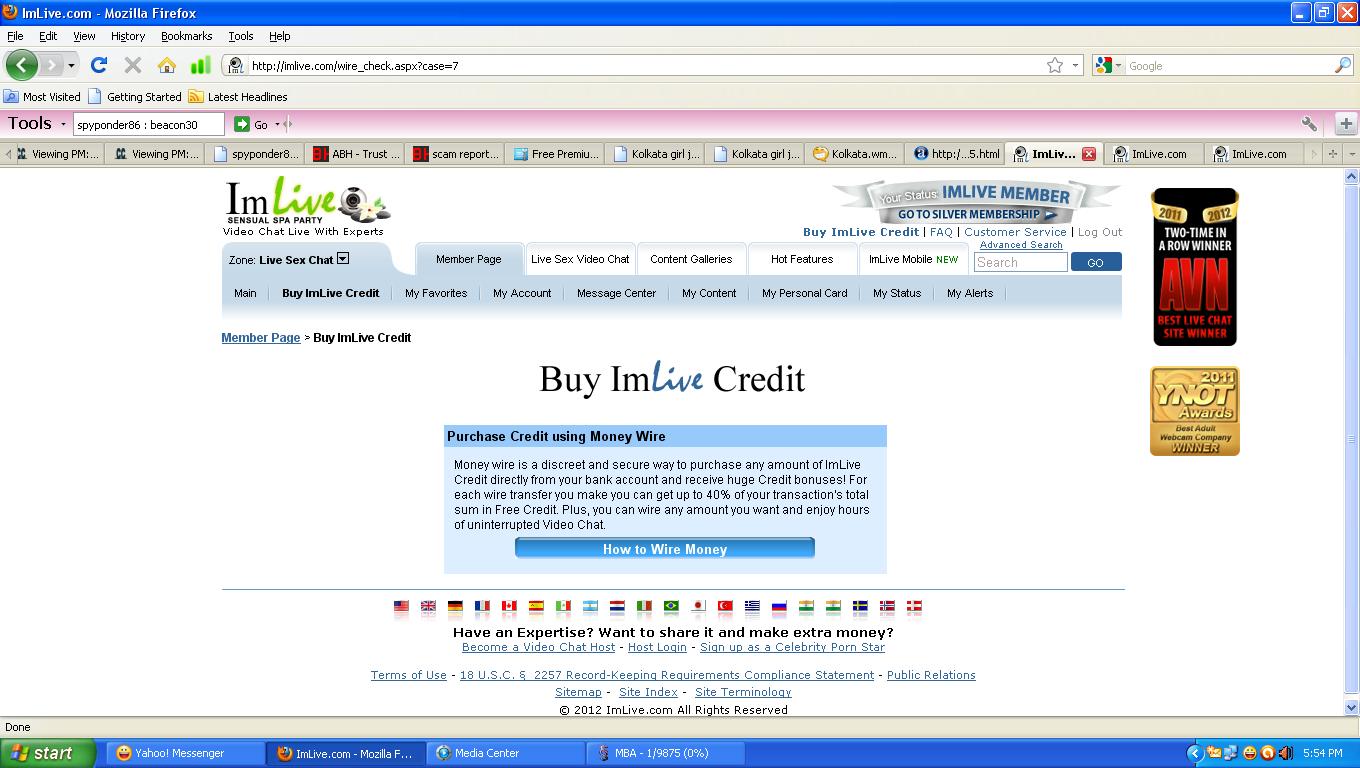Select the Japanese flag
The height and width of the screenshot is (768, 1360).
click(698, 606)
